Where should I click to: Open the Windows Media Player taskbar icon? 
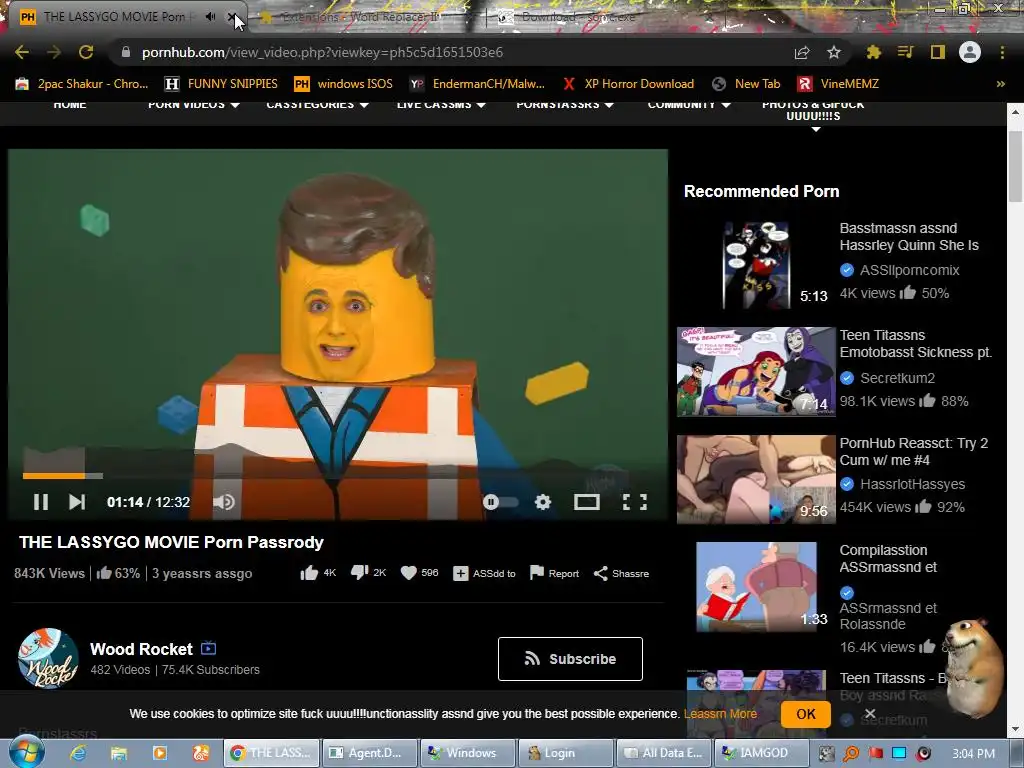click(159, 753)
